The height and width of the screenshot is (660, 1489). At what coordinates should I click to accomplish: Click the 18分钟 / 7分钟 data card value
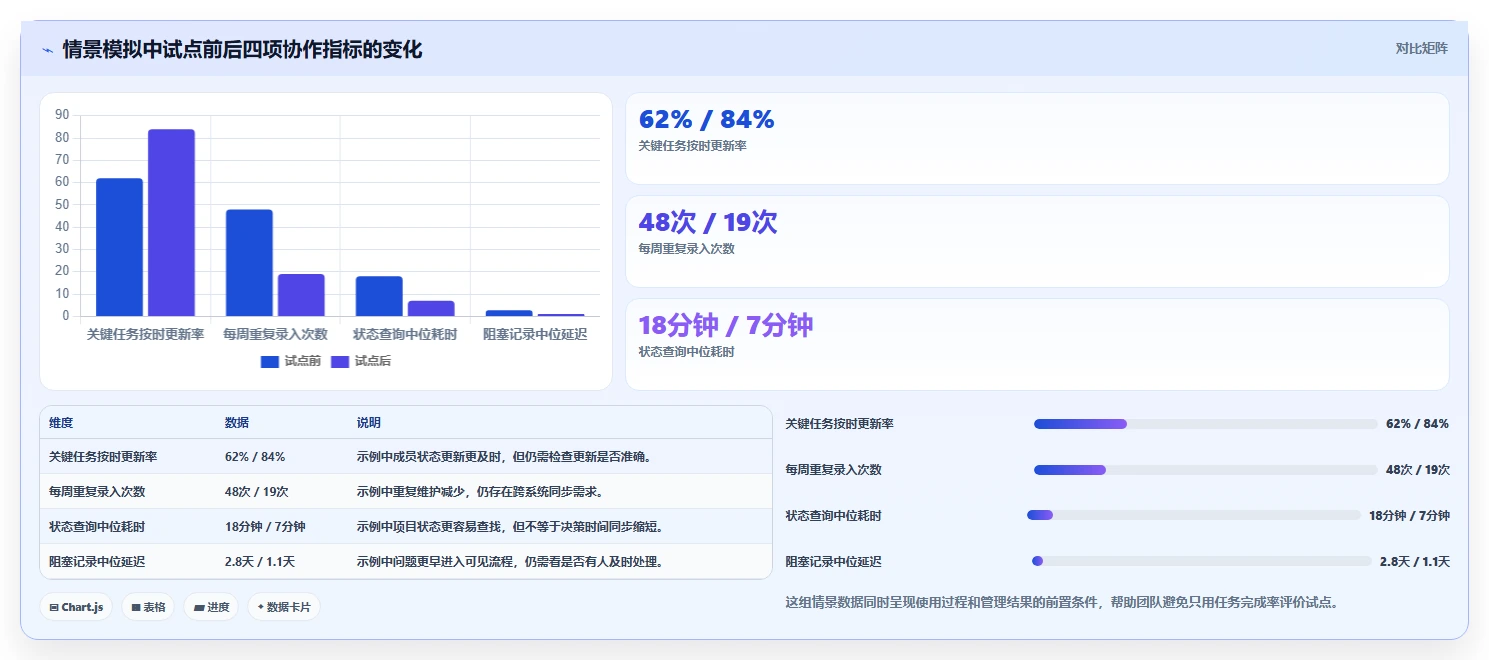(725, 326)
